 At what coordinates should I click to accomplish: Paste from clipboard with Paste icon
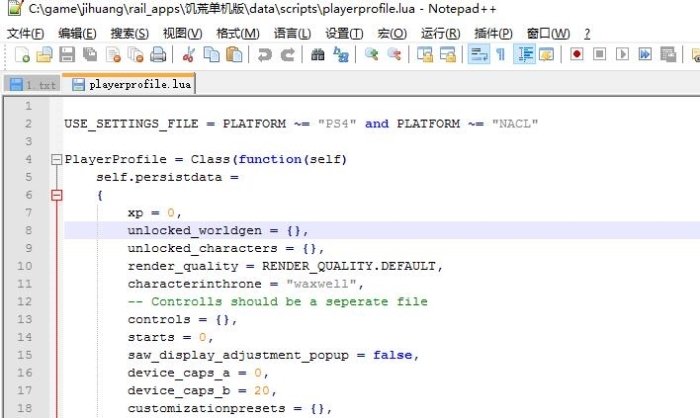point(234,54)
